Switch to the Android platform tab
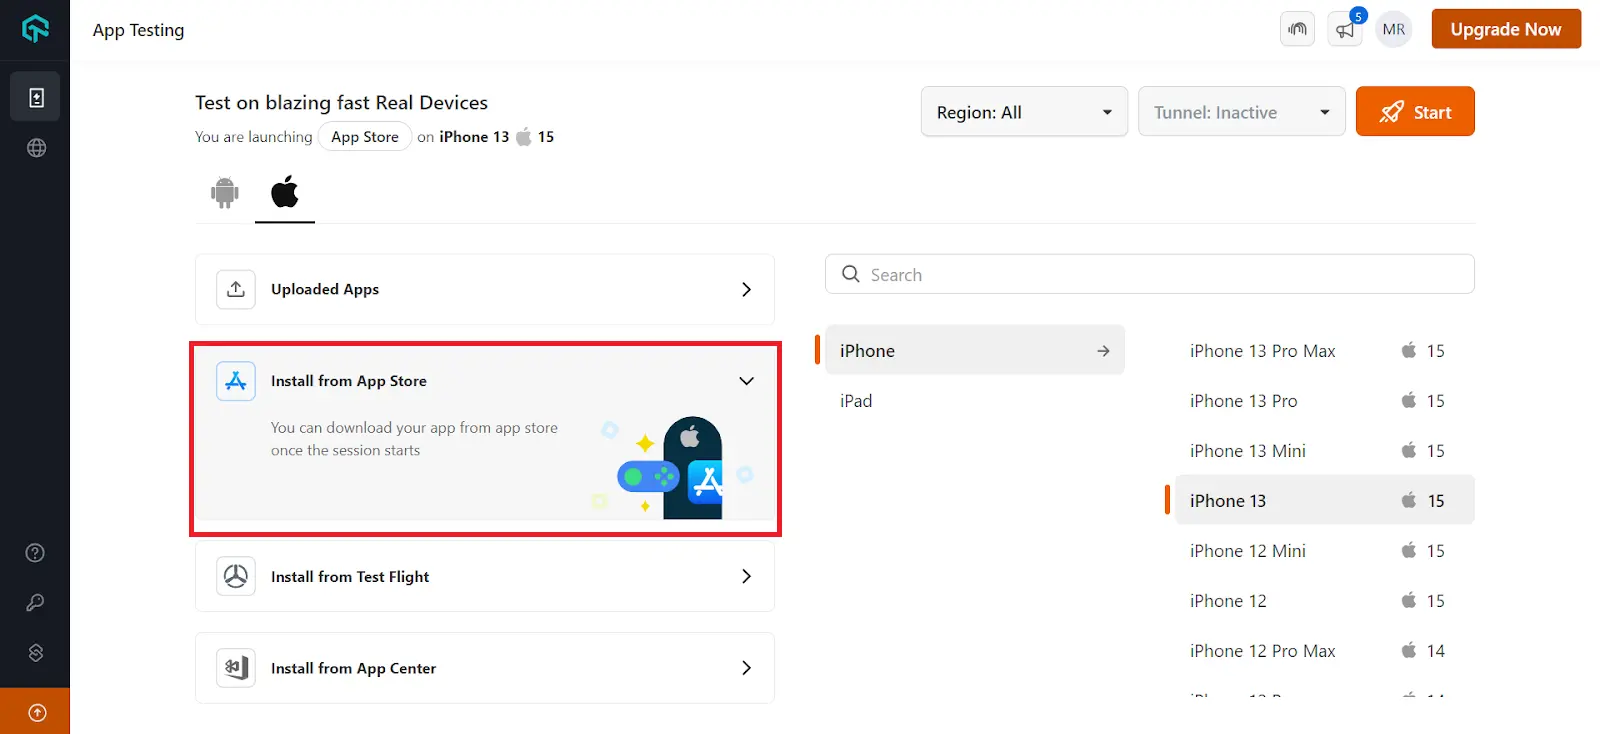Image resolution: width=1600 pixels, height=734 pixels. point(225,192)
